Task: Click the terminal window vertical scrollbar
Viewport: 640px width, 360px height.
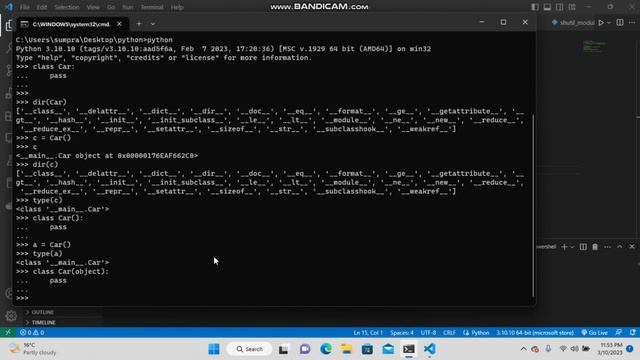Action: point(533,206)
